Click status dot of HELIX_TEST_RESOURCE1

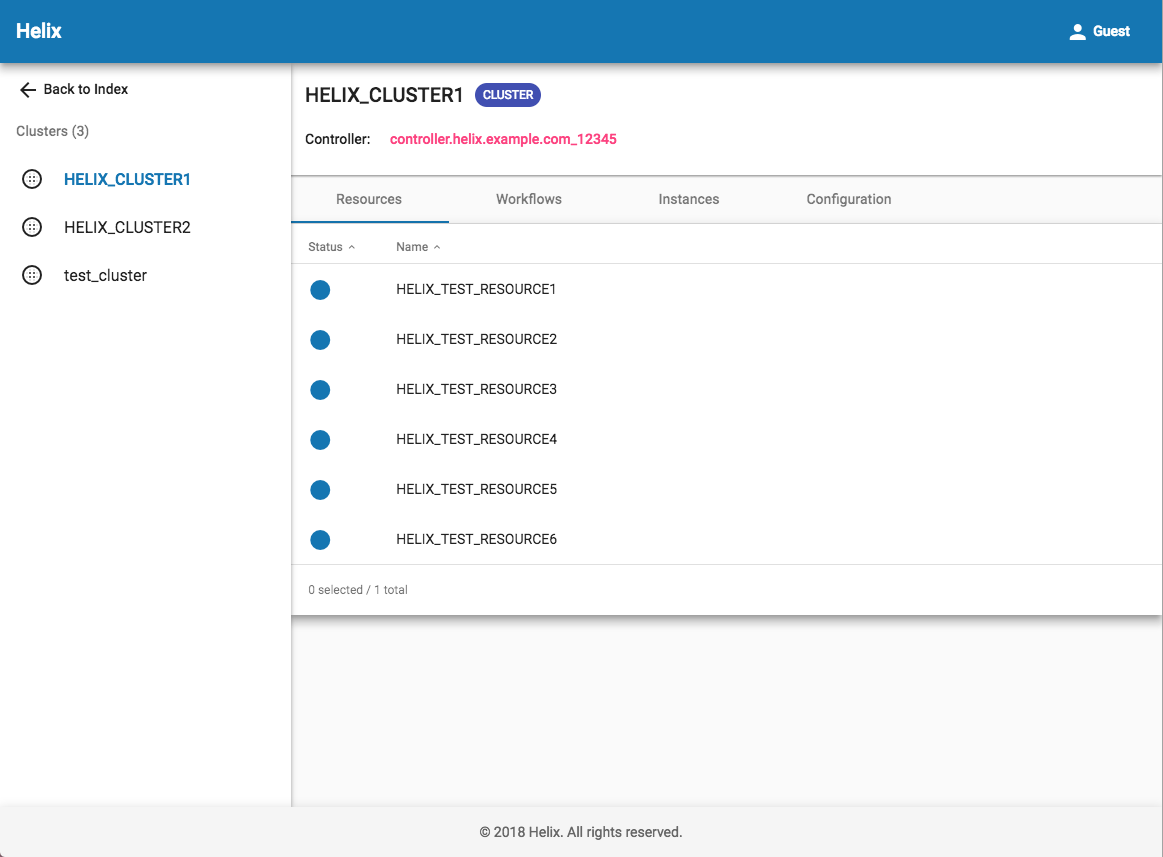(x=320, y=290)
